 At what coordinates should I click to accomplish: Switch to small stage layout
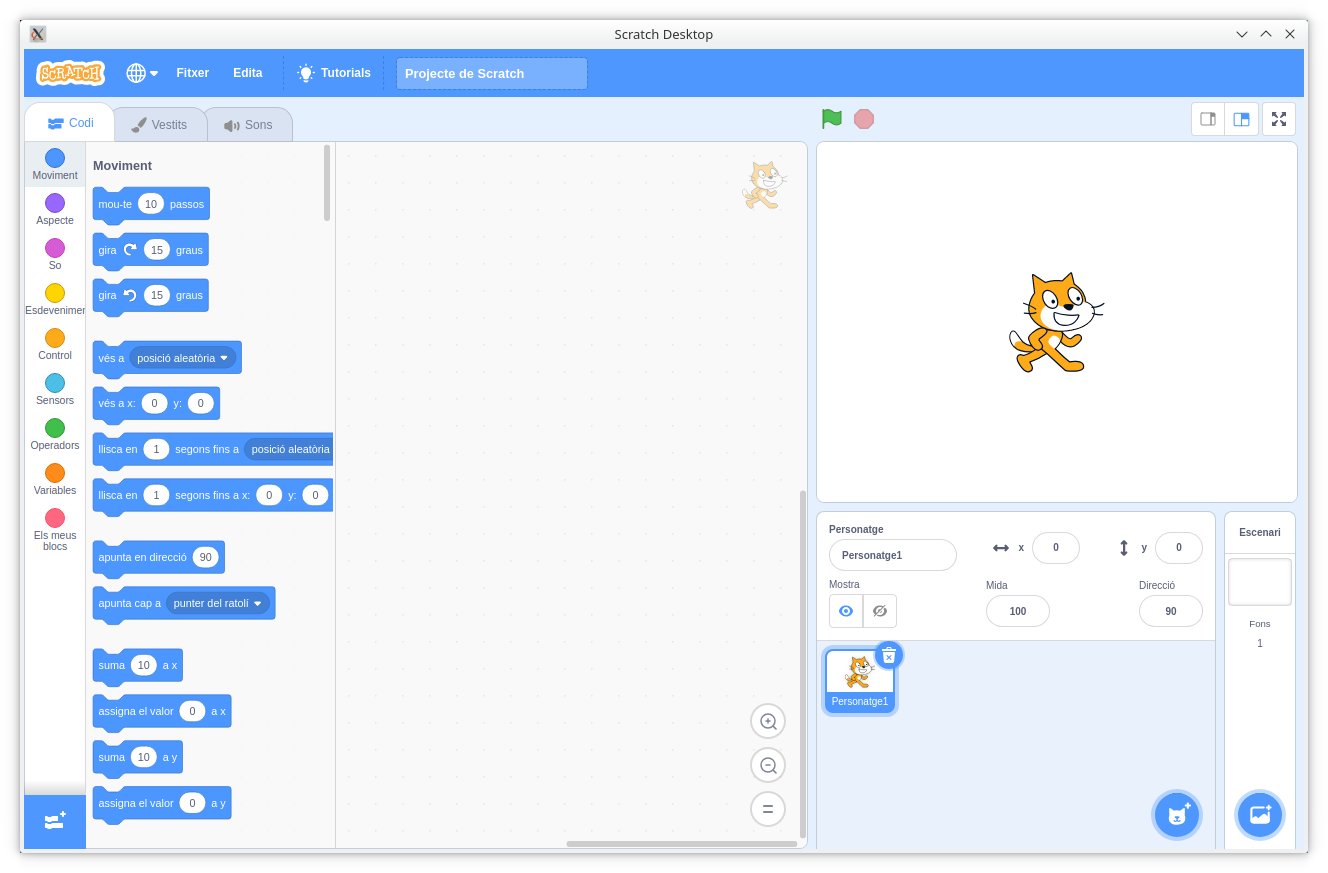pos(1208,119)
